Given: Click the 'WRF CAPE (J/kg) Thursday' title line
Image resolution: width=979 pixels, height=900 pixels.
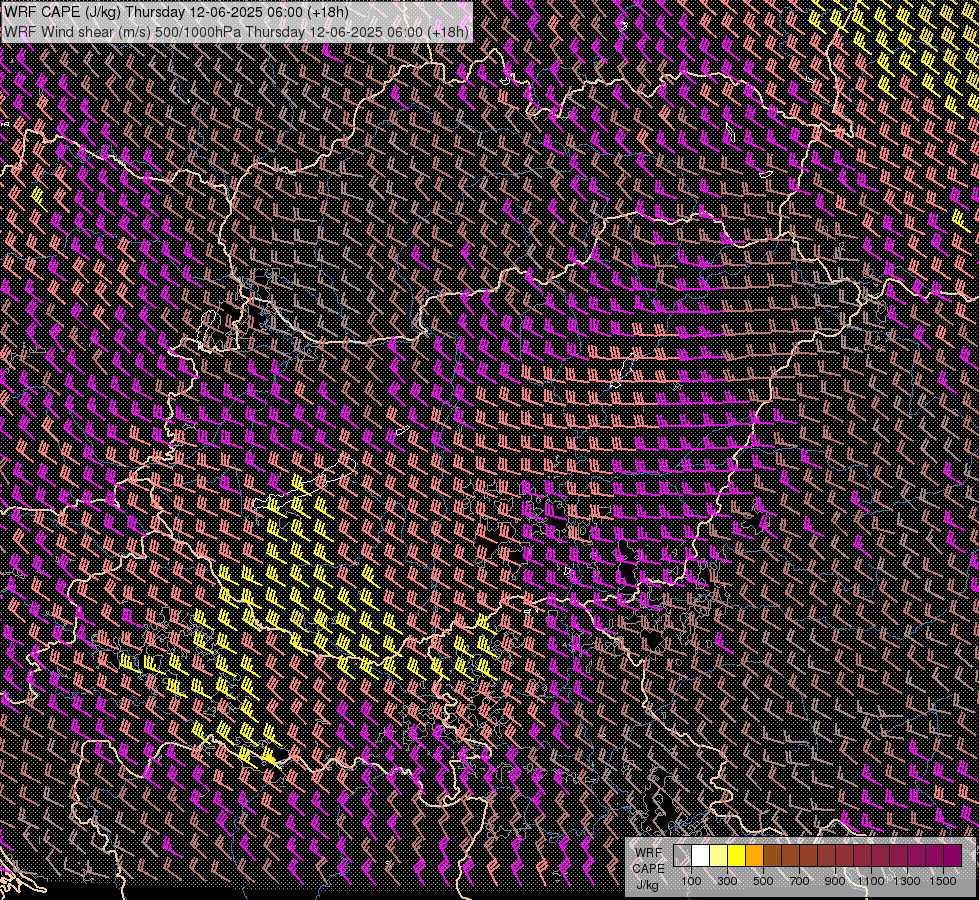Looking at the screenshot, I should pos(176,12).
